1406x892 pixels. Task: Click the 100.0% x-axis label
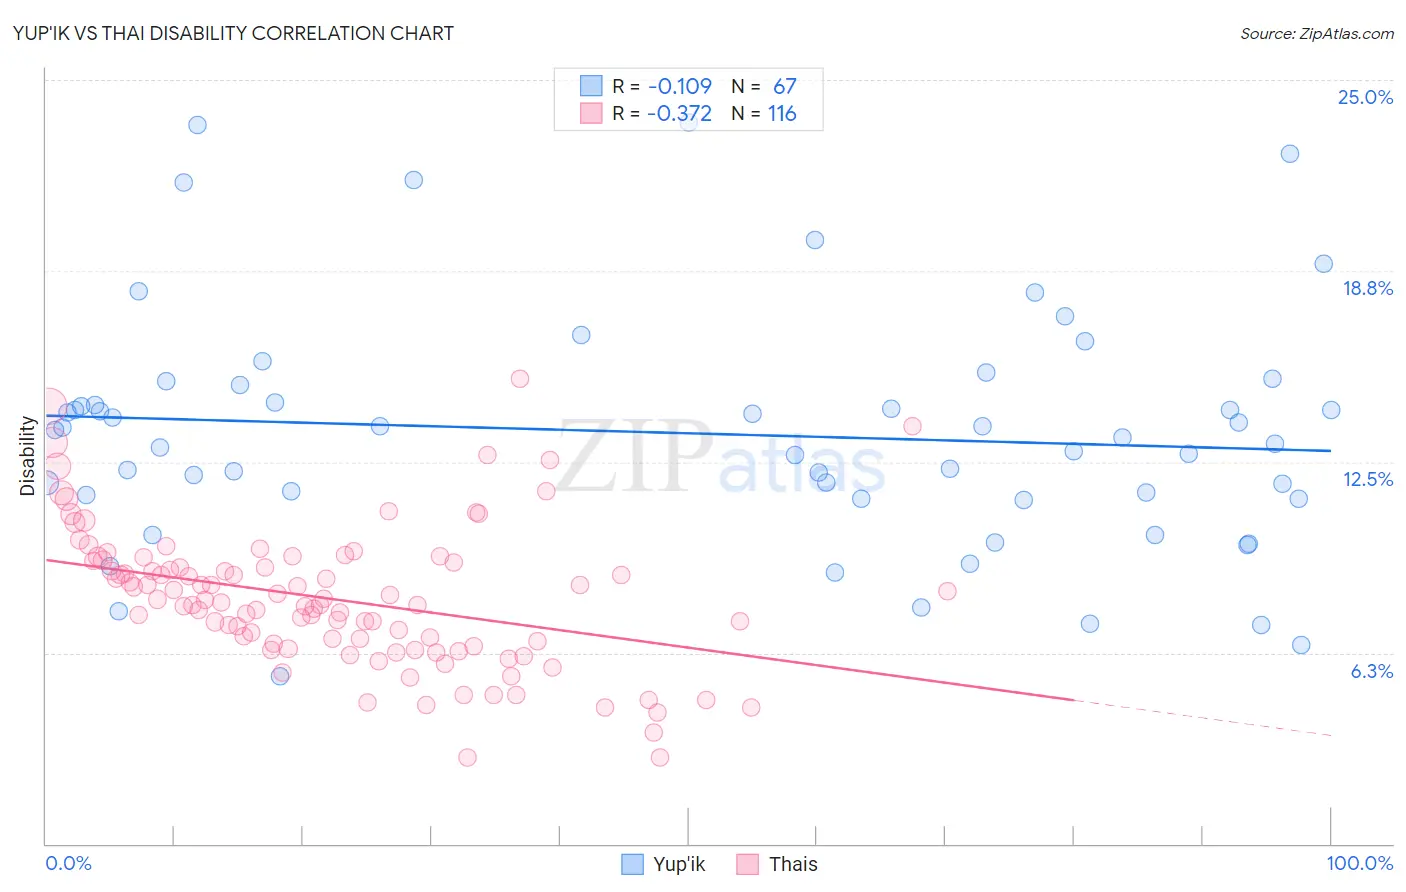tap(1359, 863)
